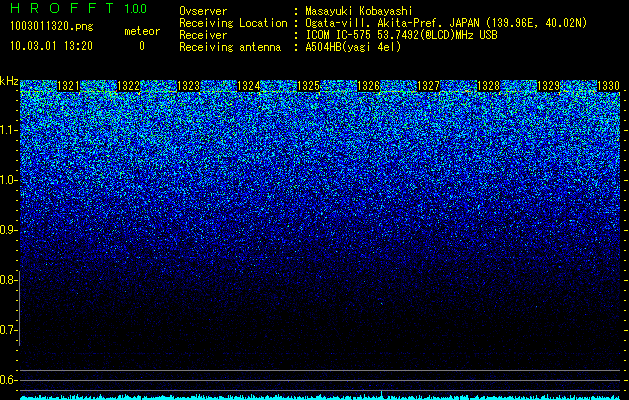The image size is (629, 400).
Task: Click the 0.8 frequency axis label
Action: (x=8, y=280)
